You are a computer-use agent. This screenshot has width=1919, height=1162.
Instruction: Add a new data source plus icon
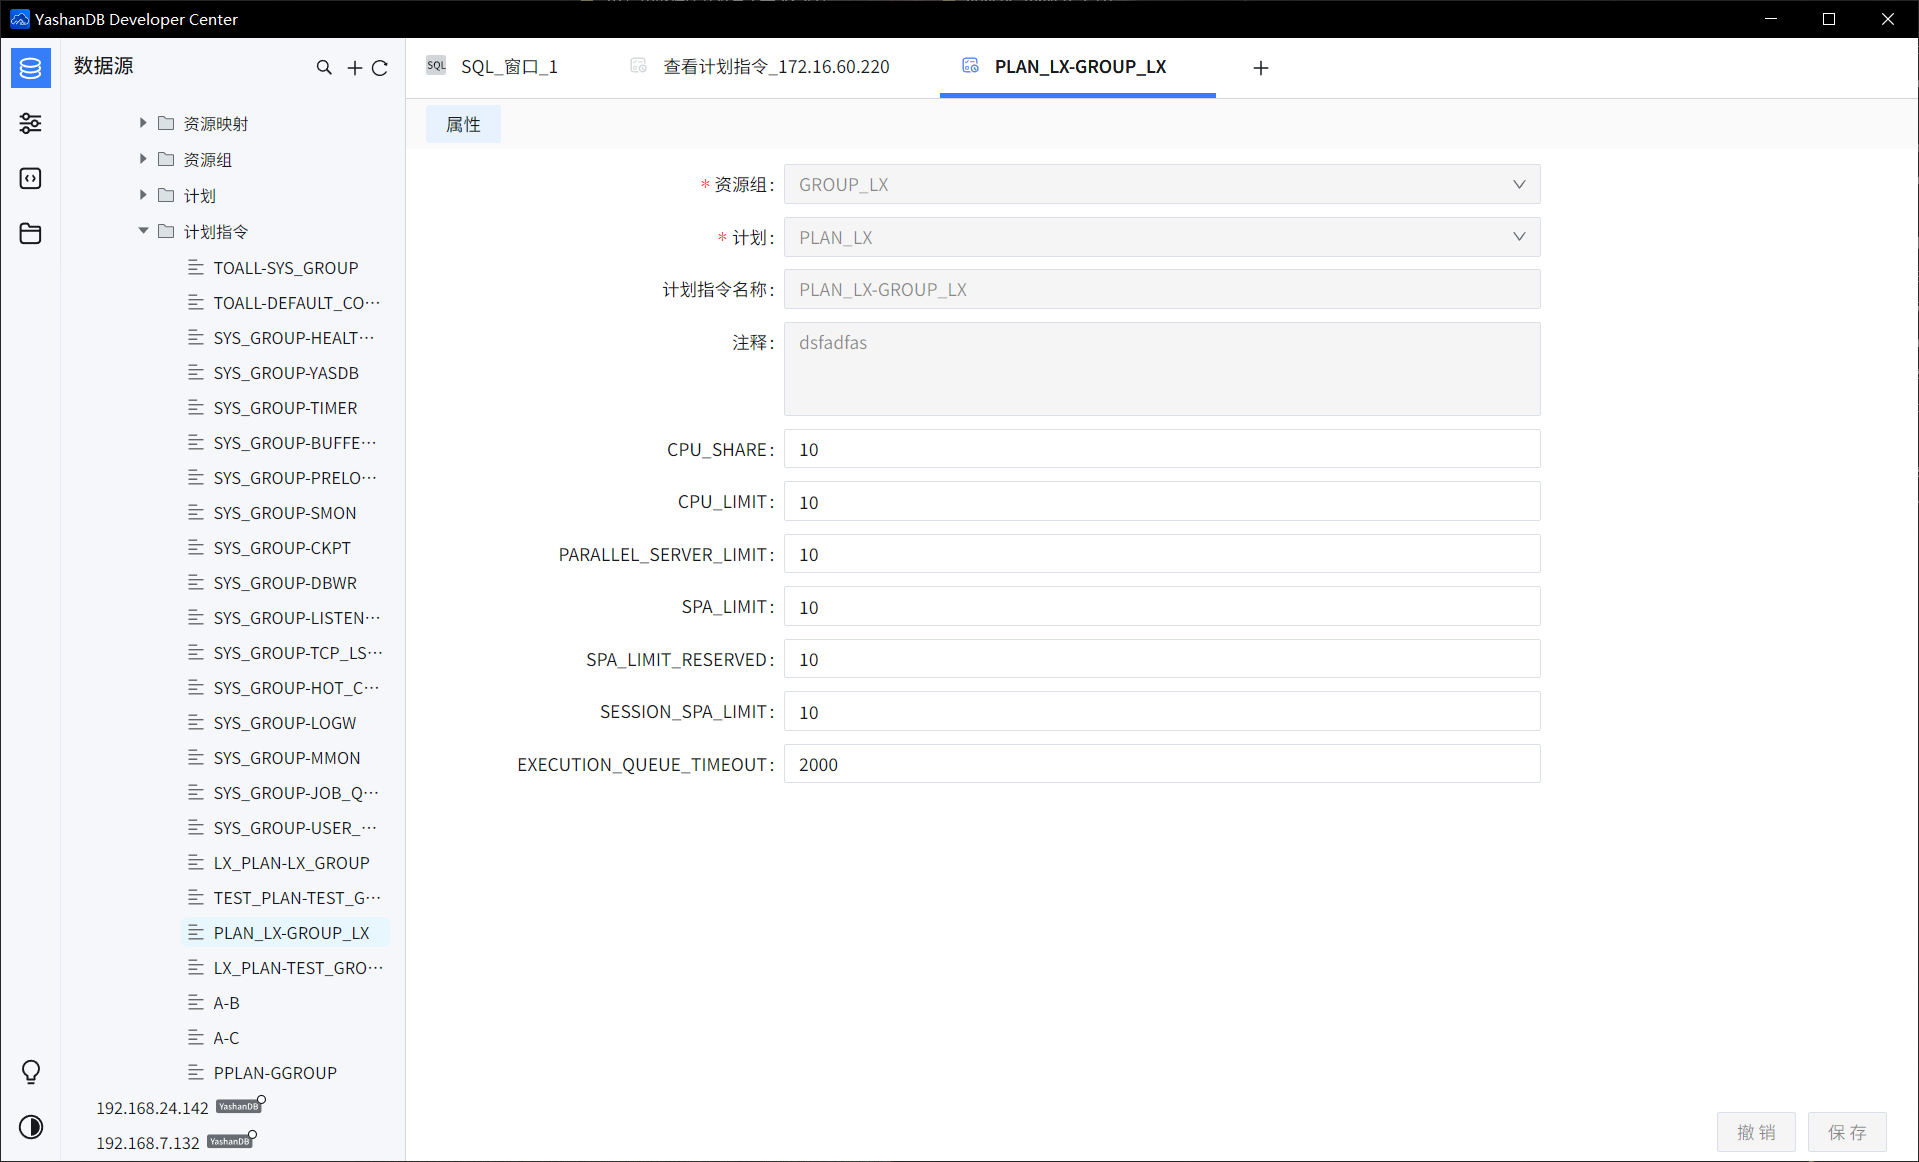(354, 67)
